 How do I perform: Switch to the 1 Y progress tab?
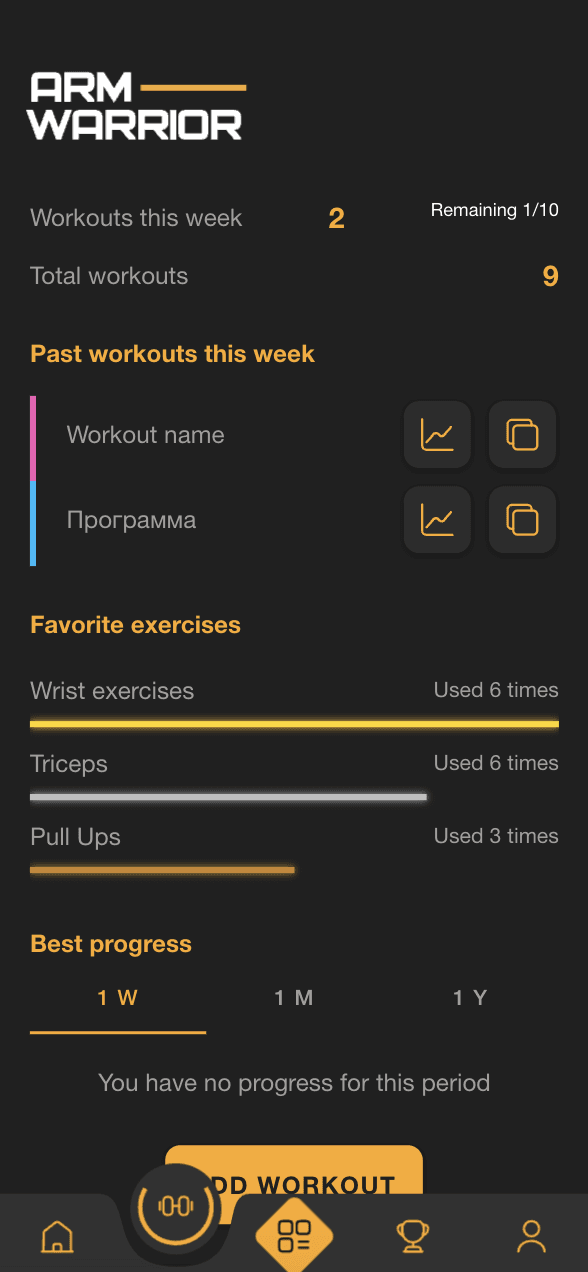[470, 997]
